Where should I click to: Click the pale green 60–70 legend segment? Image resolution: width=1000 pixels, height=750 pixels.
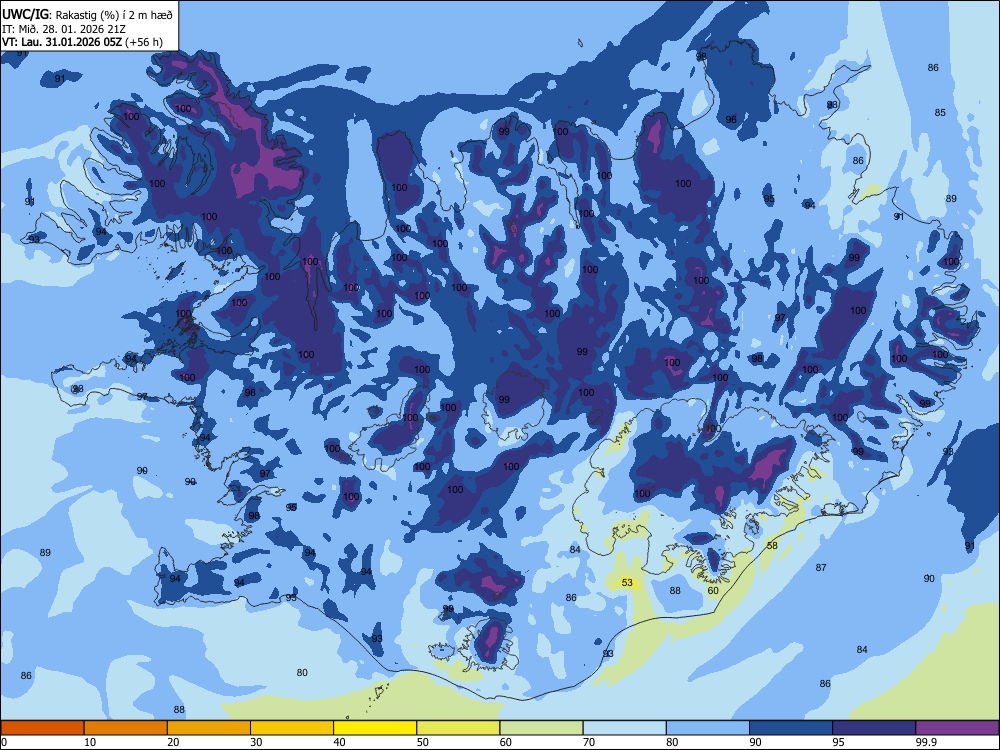click(541, 728)
